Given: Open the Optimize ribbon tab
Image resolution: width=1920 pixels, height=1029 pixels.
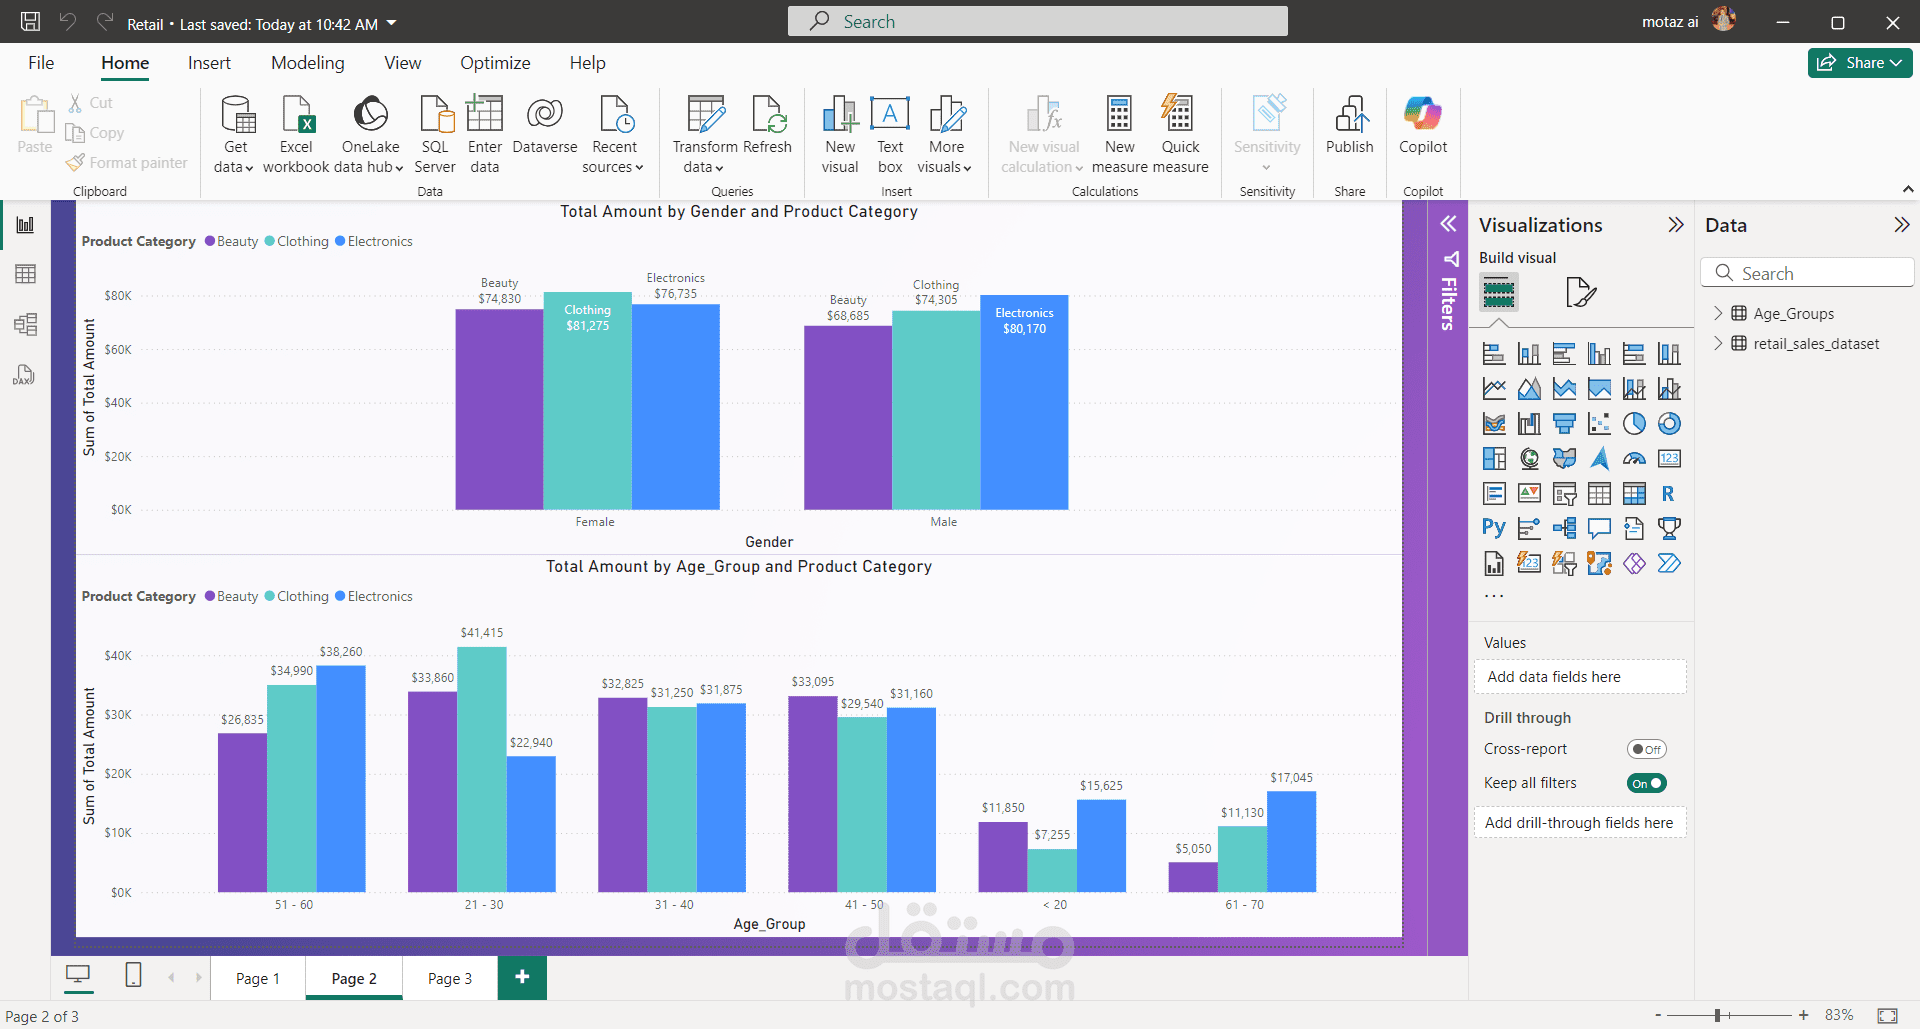Looking at the screenshot, I should tap(495, 63).
